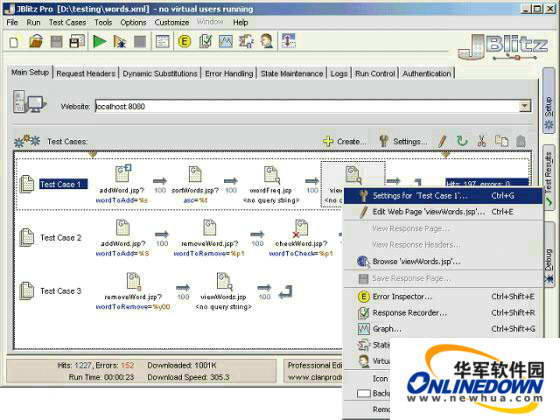Switch to the Authentication tab

(x=427, y=74)
